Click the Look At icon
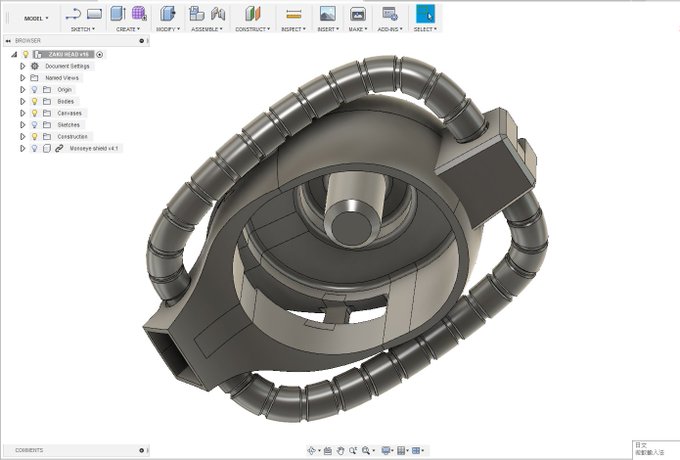The height and width of the screenshot is (460, 680). point(328,451)
